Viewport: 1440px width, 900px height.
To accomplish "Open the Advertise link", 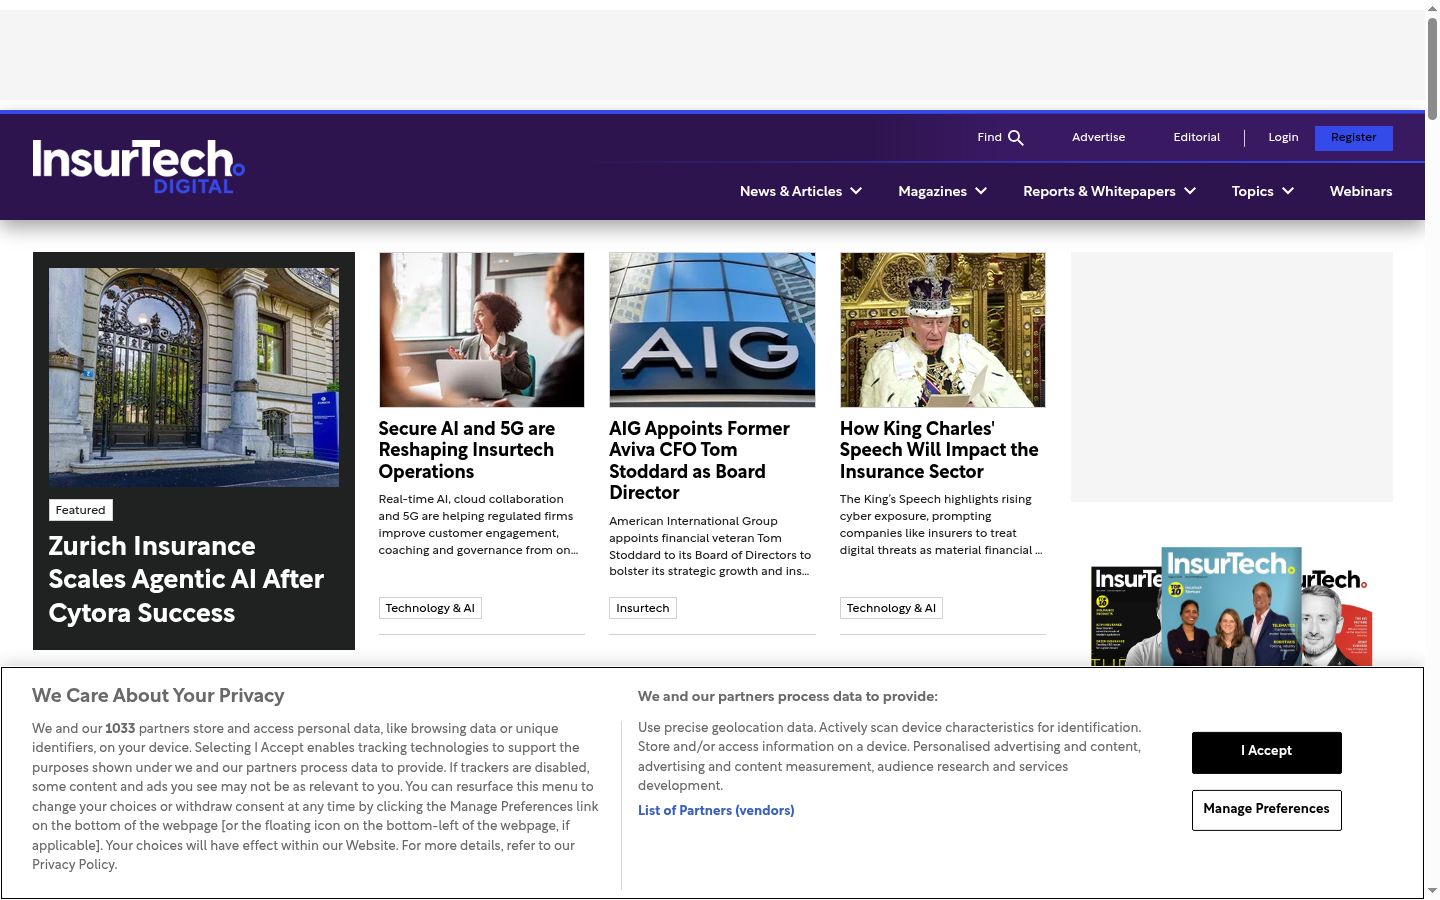I will tap(1098, 137).
